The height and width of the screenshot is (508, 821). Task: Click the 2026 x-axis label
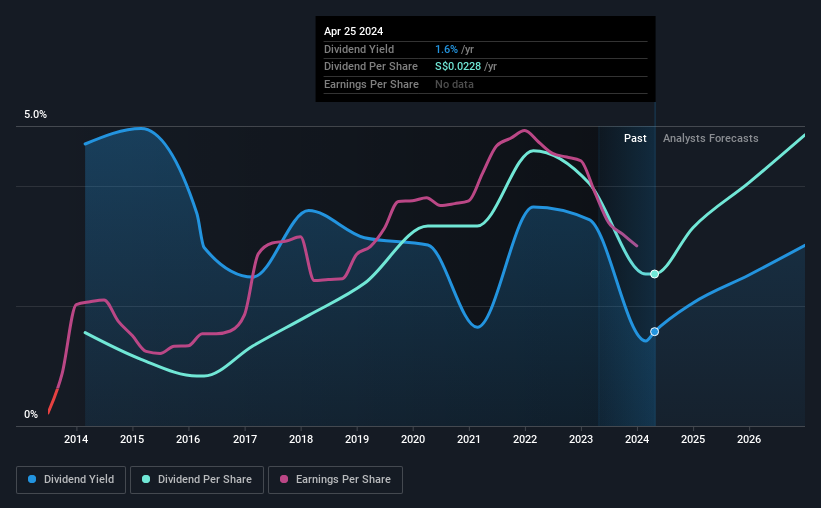(749, 439)
